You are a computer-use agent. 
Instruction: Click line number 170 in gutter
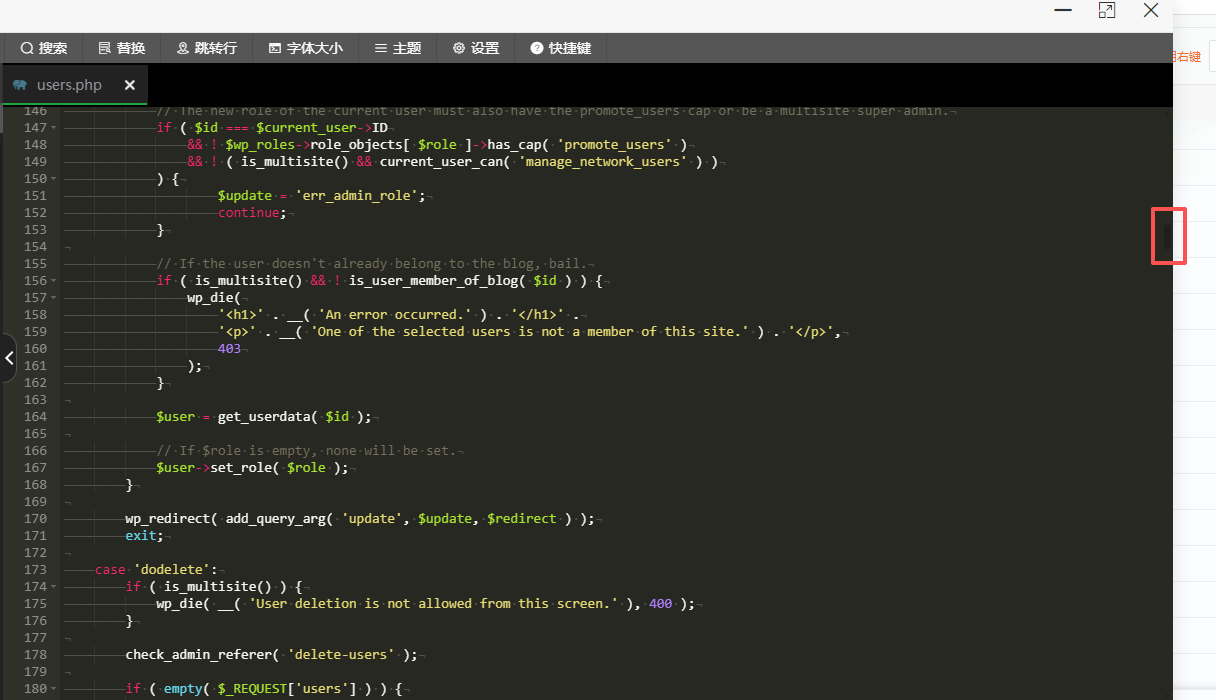pyautogui.click(x=36, y=519)
